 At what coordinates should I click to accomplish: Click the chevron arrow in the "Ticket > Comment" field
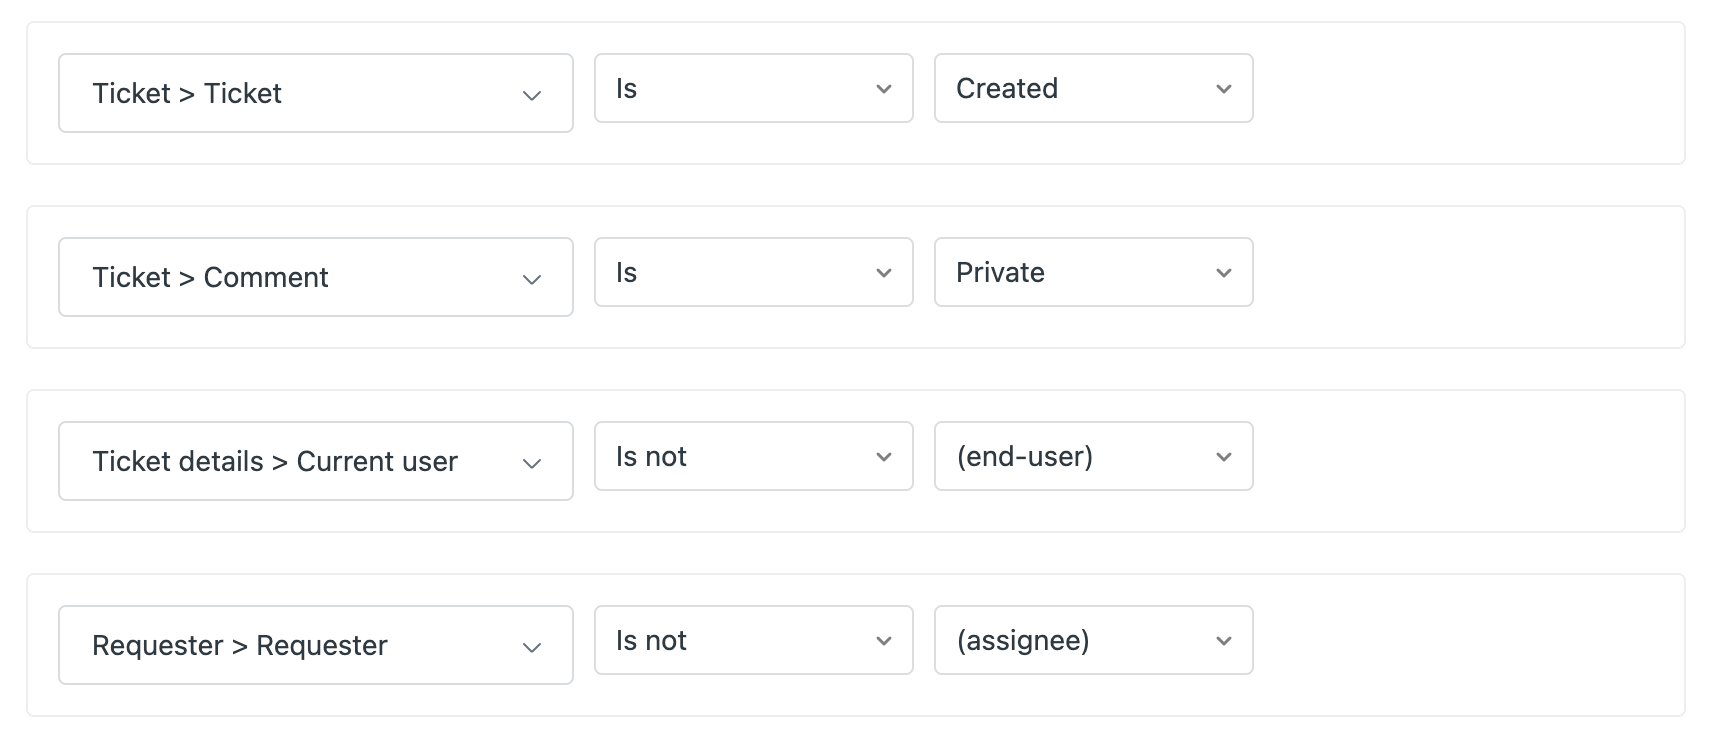(x=532, y=280)
